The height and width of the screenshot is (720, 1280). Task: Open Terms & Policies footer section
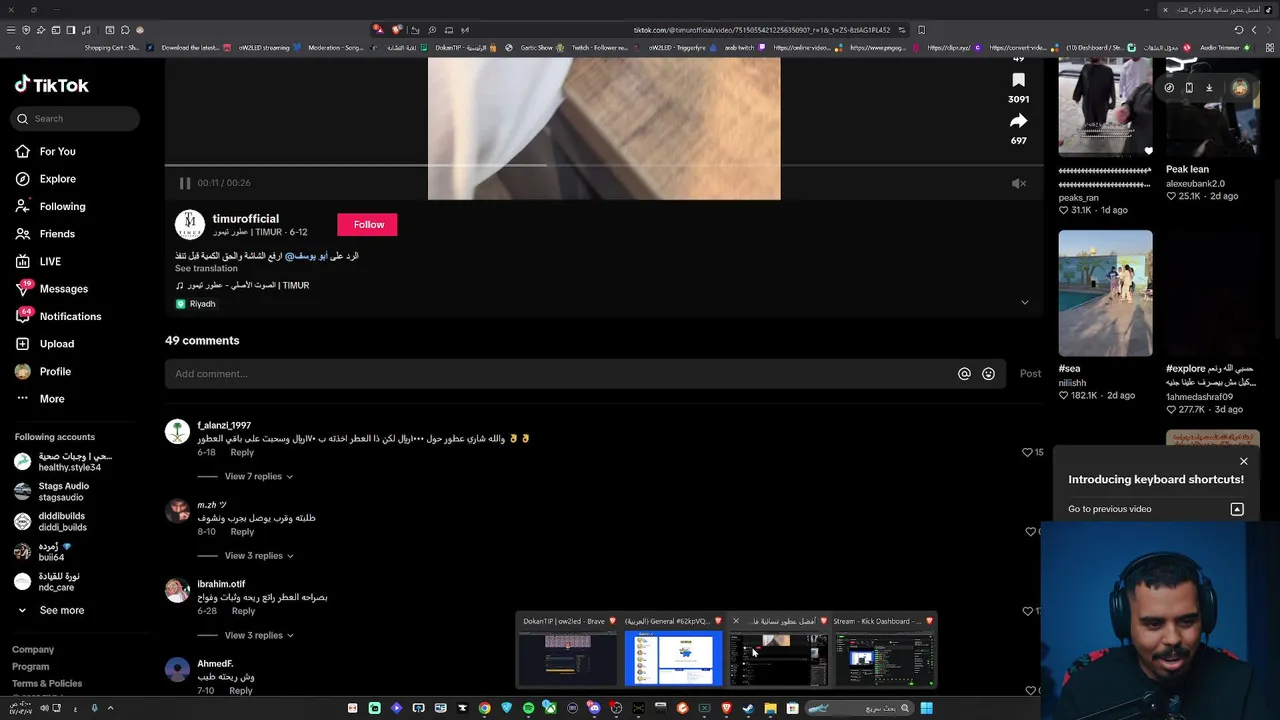[x=47, y=684]
